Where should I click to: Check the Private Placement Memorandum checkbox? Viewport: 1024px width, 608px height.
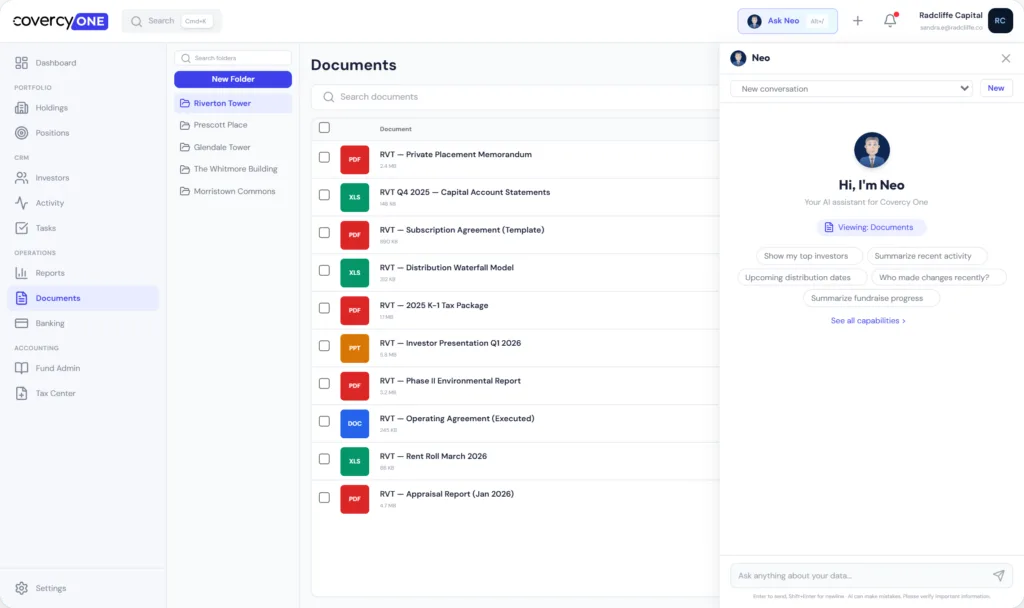tap(324, 158)
